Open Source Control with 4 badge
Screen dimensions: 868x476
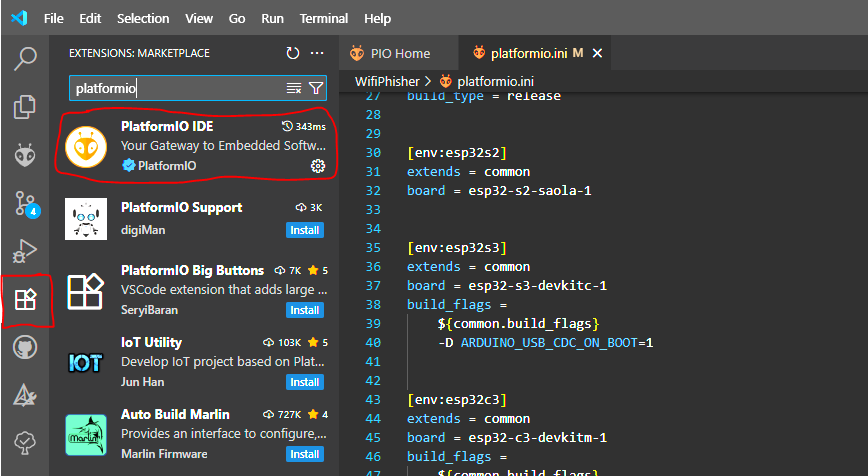click(x=26, y=204)
